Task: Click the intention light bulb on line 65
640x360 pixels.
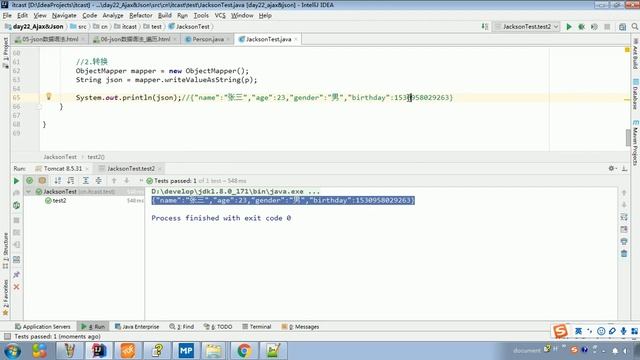Action: (x=49, y=97)
